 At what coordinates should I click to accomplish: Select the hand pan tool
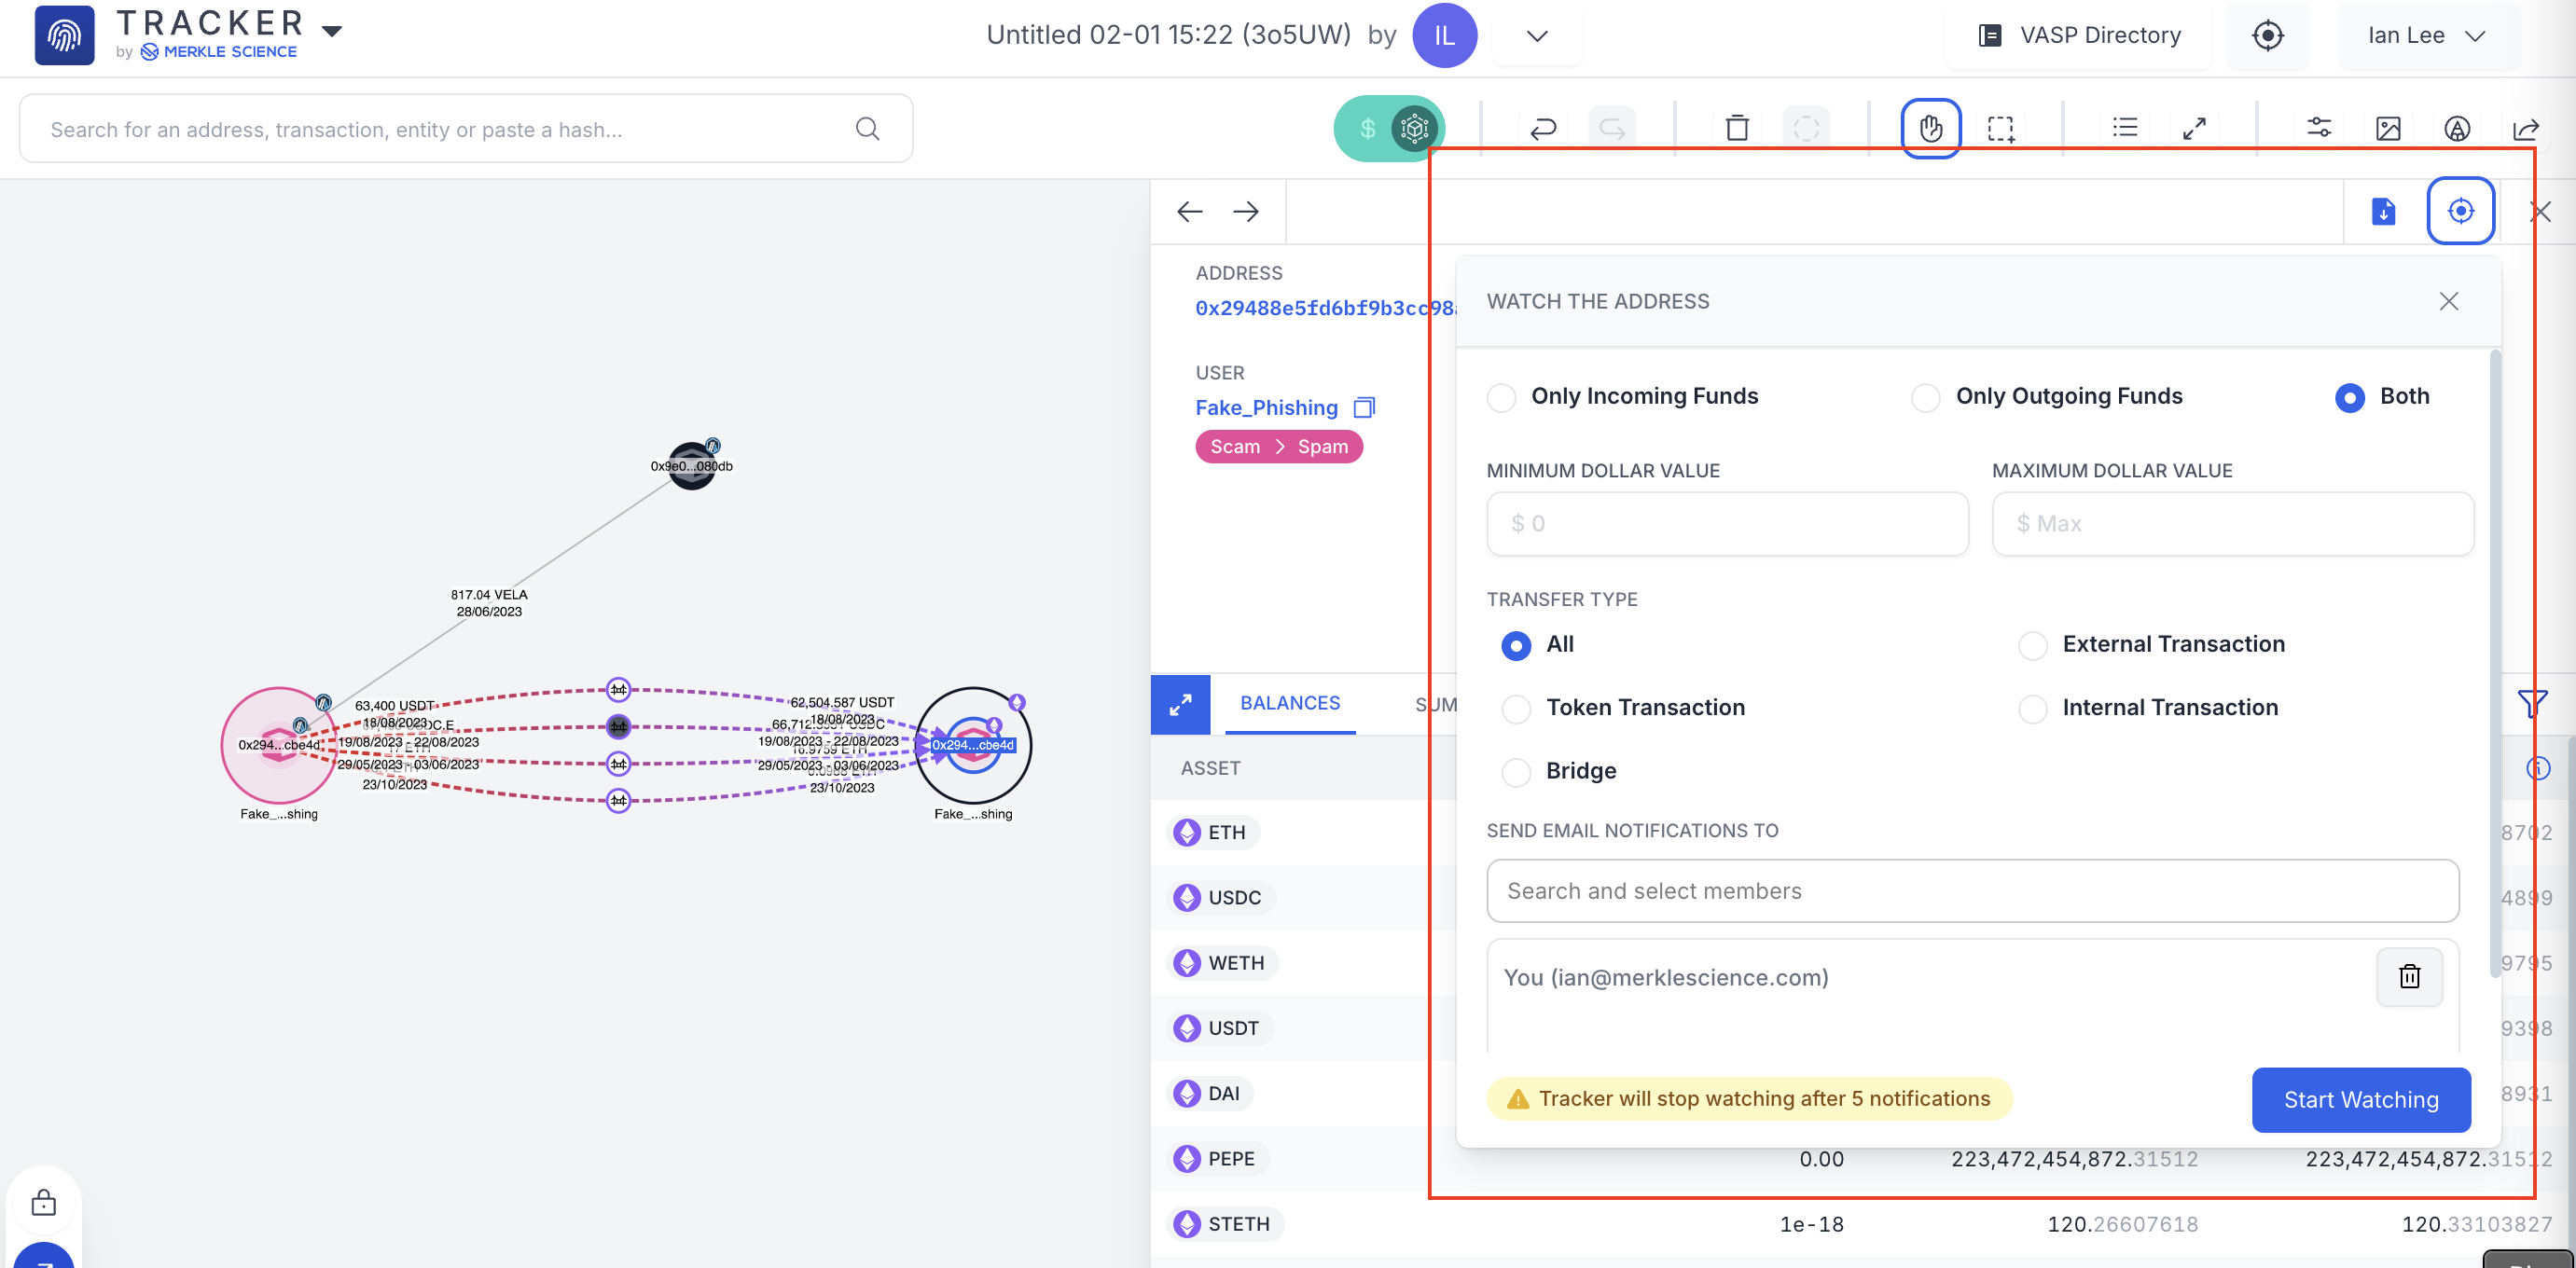point(1930,128)
